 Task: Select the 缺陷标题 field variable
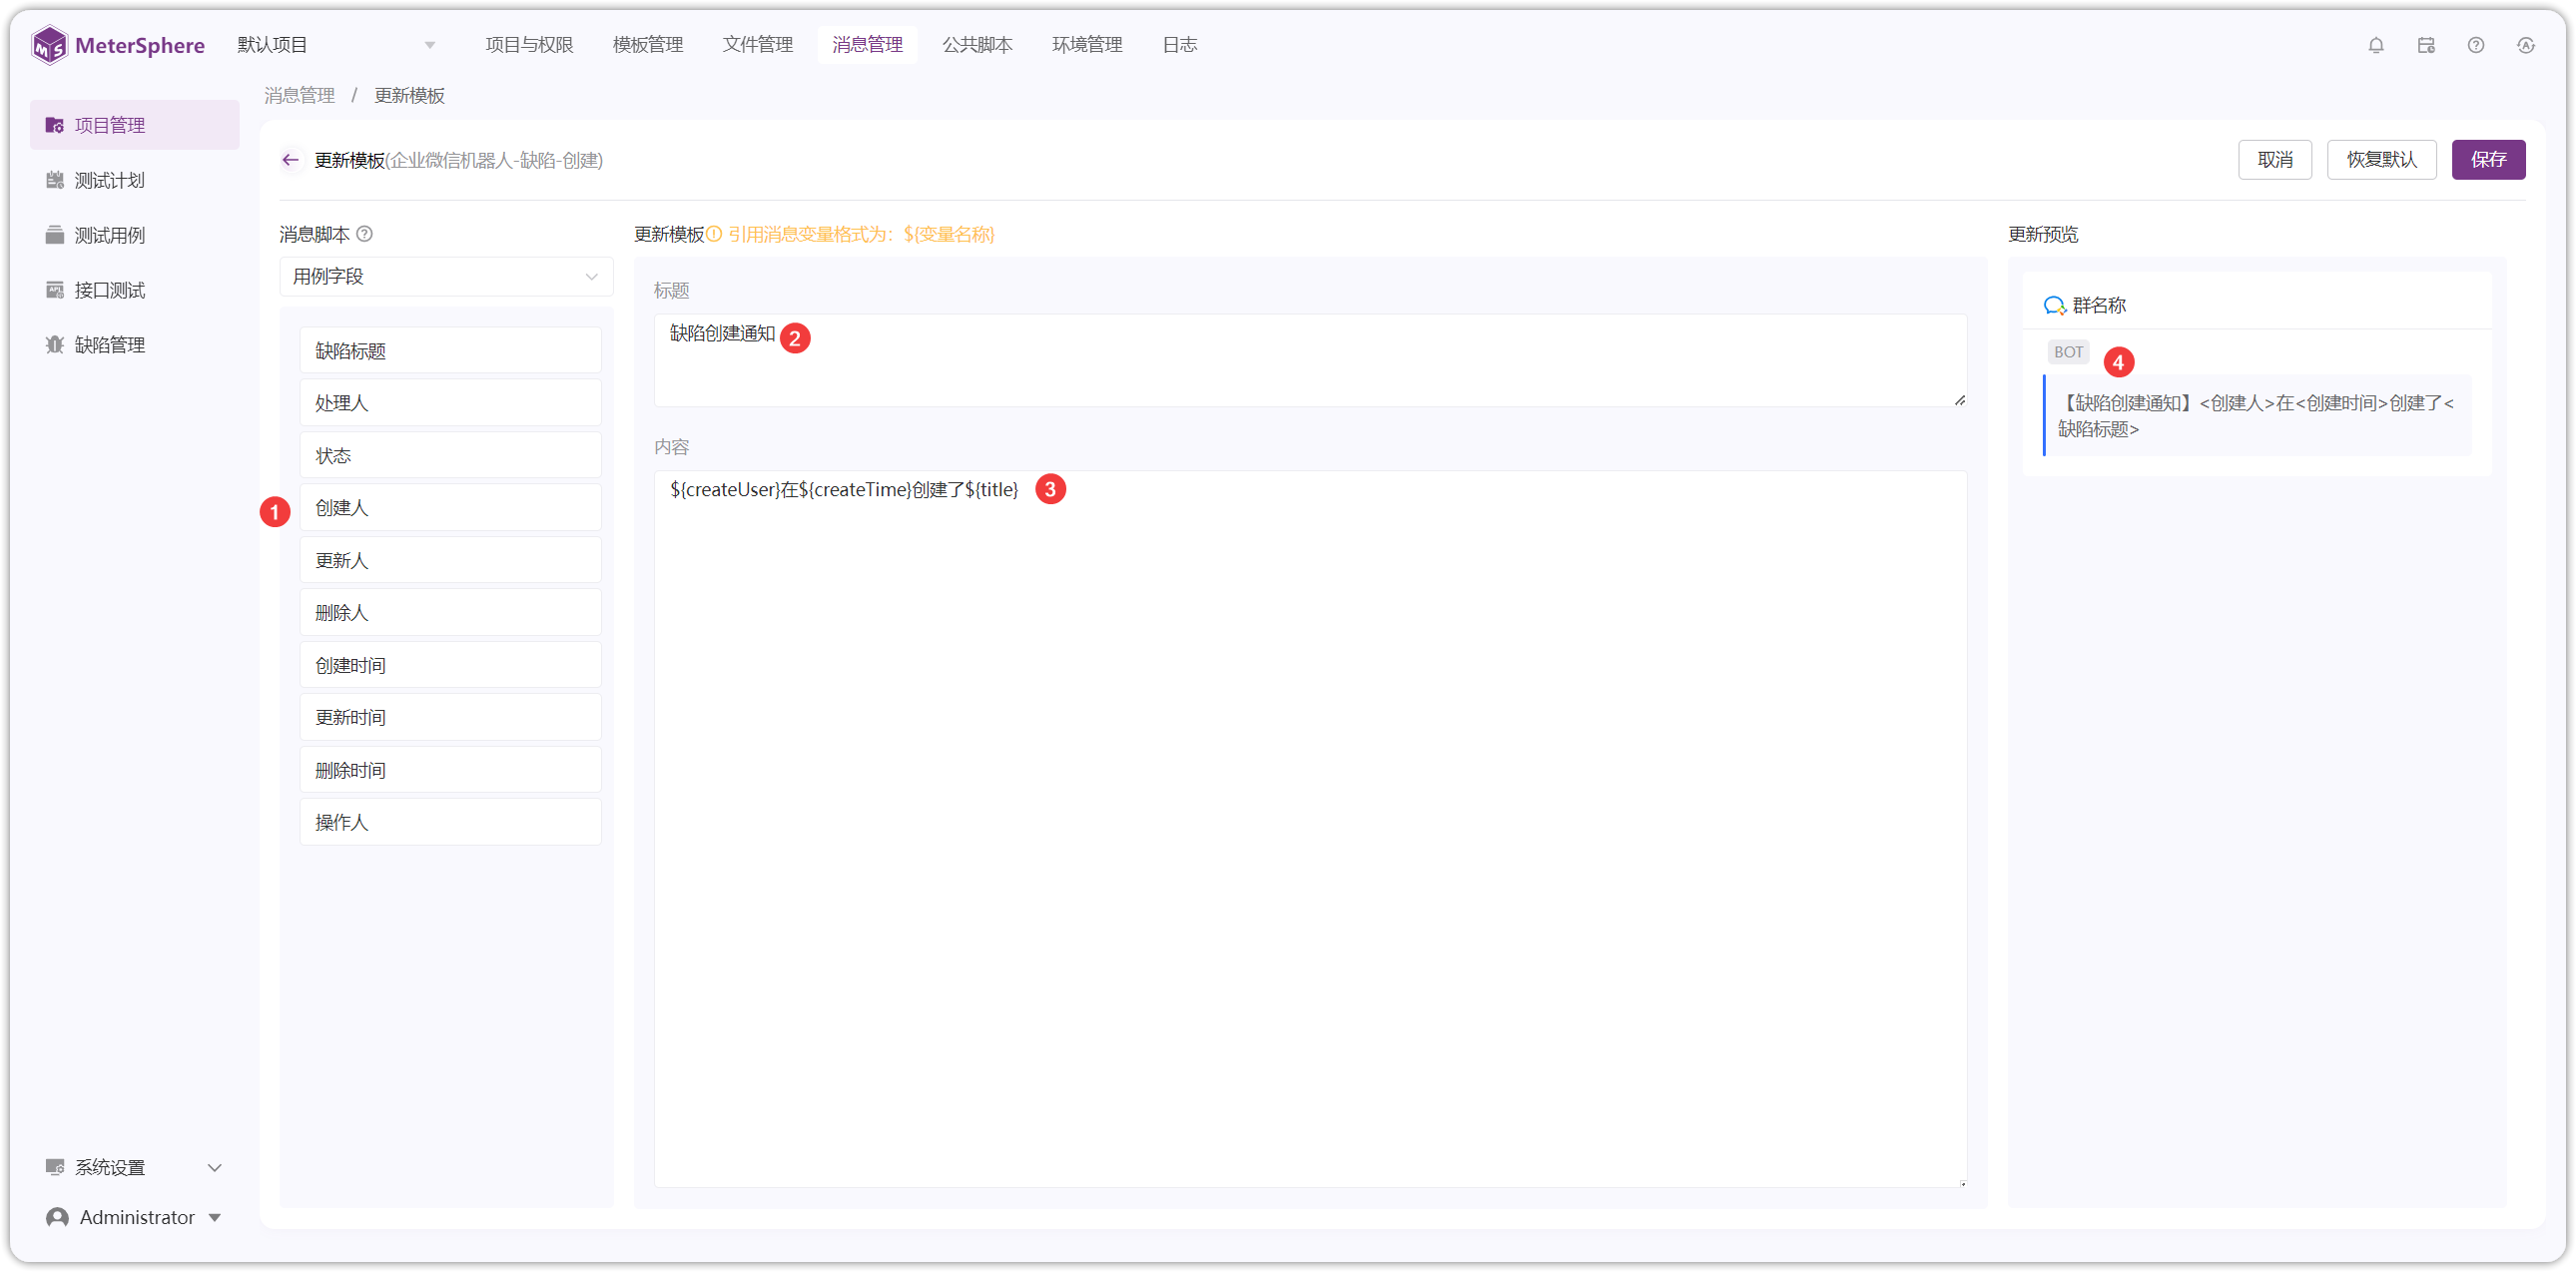[x=450, y=350]
